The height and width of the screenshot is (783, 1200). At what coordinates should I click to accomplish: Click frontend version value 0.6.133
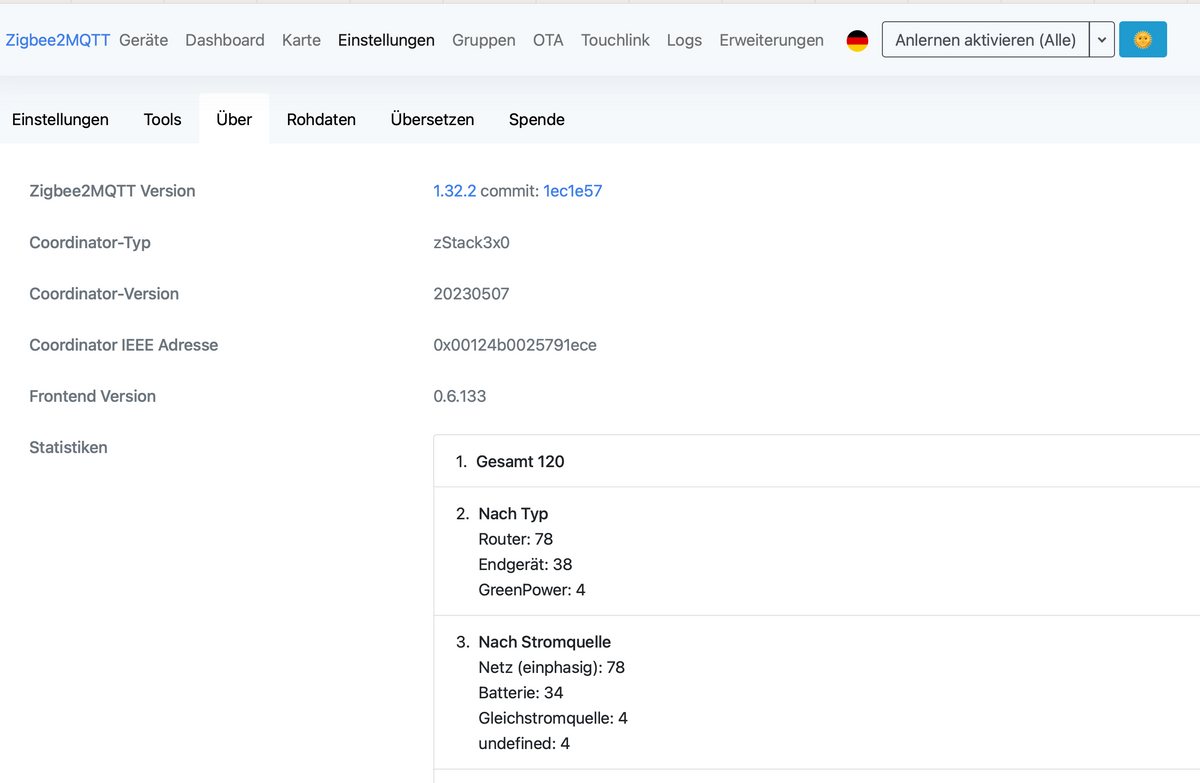tap(460, 396)
